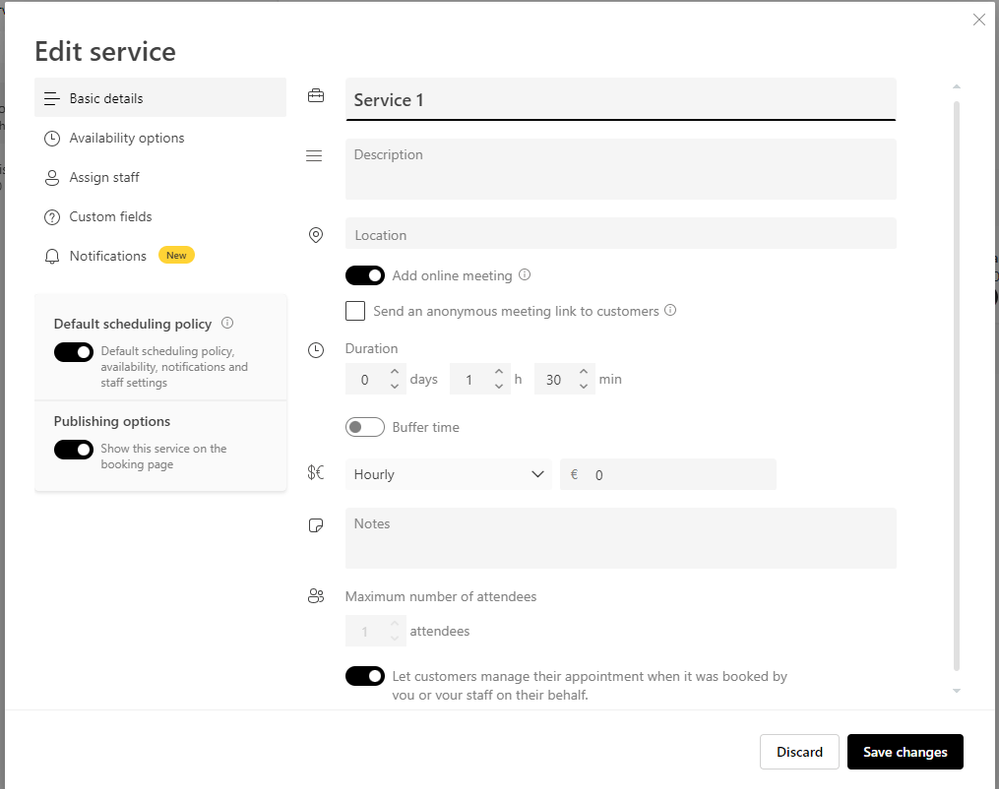This screenshot has width=999, height=789.
Task: Close the Edit service dialog
Action: [x=979, y=20]
